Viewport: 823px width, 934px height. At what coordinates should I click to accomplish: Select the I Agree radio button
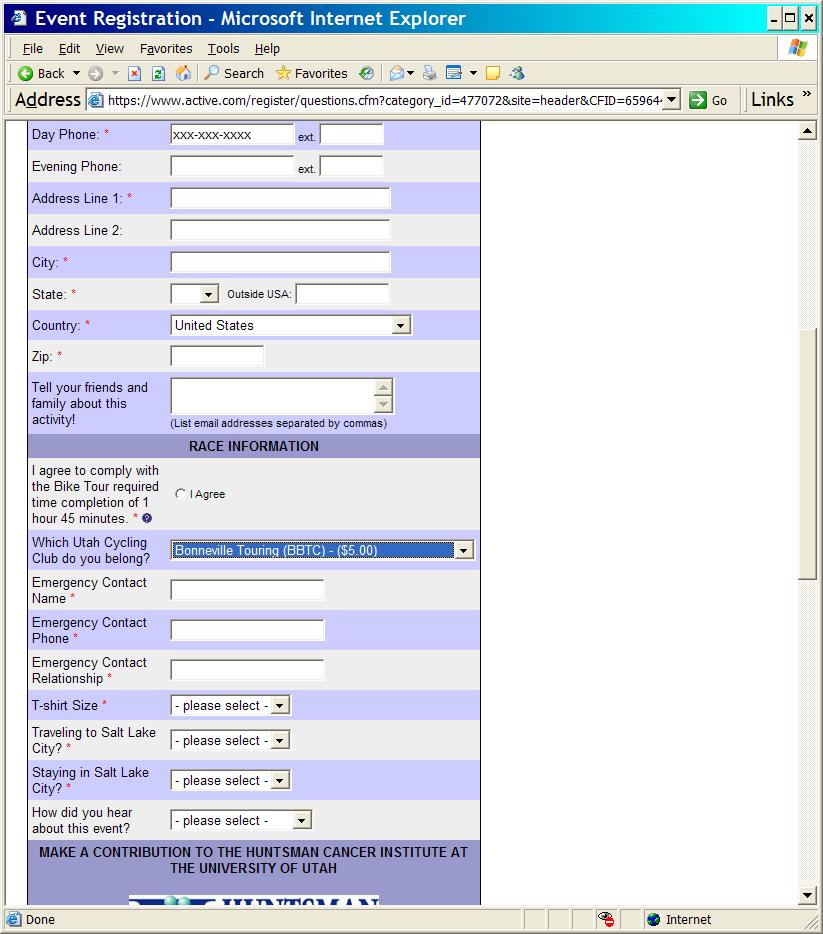click(180, 494)
